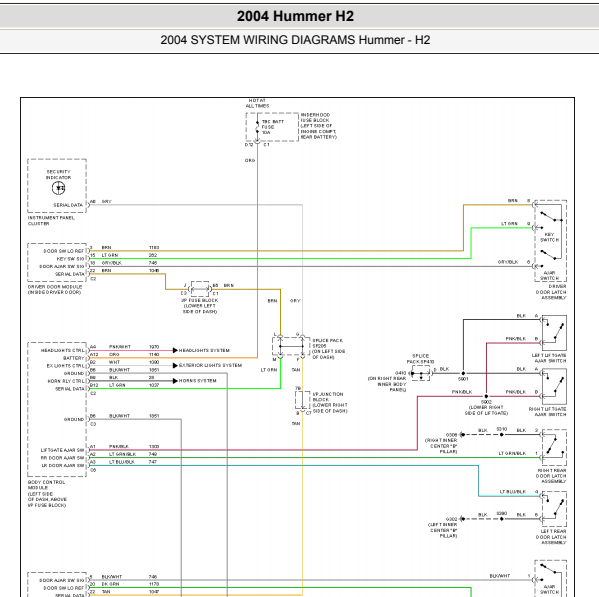Viewport: 599px width, 597px height.
Task: Click the 'HOT AT ALL TIMES' label
Action: pos(257,103)
